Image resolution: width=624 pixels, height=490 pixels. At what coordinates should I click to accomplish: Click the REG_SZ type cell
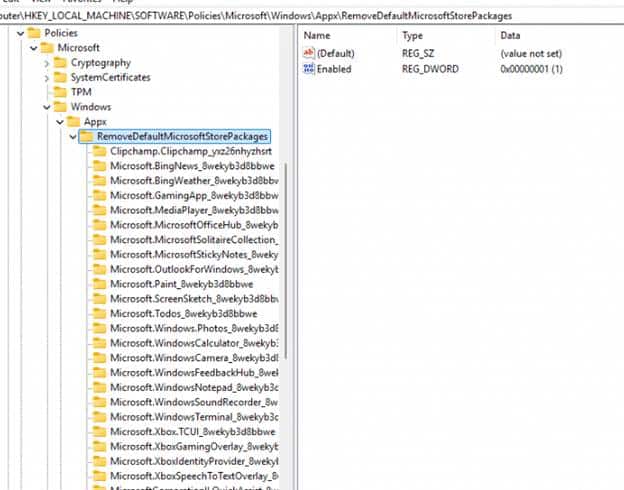point(418,53)
